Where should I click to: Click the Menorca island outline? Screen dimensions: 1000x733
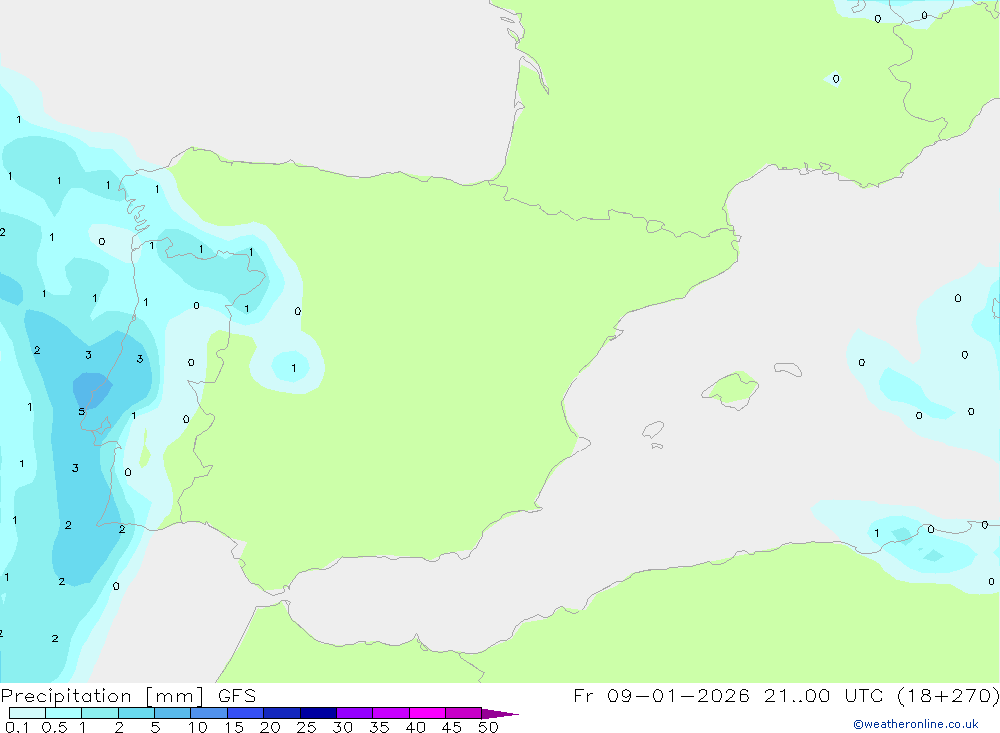[788, 370]
